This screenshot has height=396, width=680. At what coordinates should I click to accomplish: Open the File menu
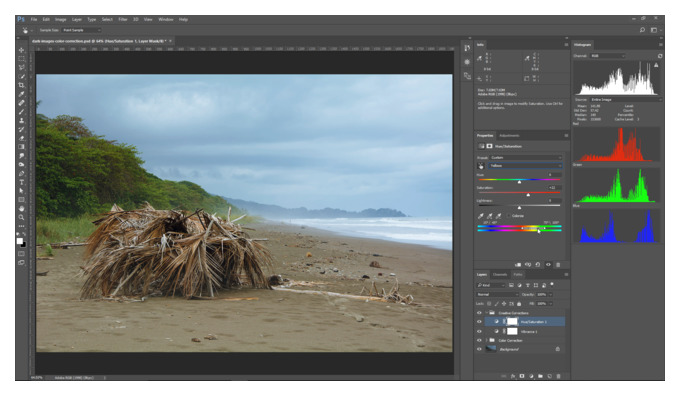point(34,20)
